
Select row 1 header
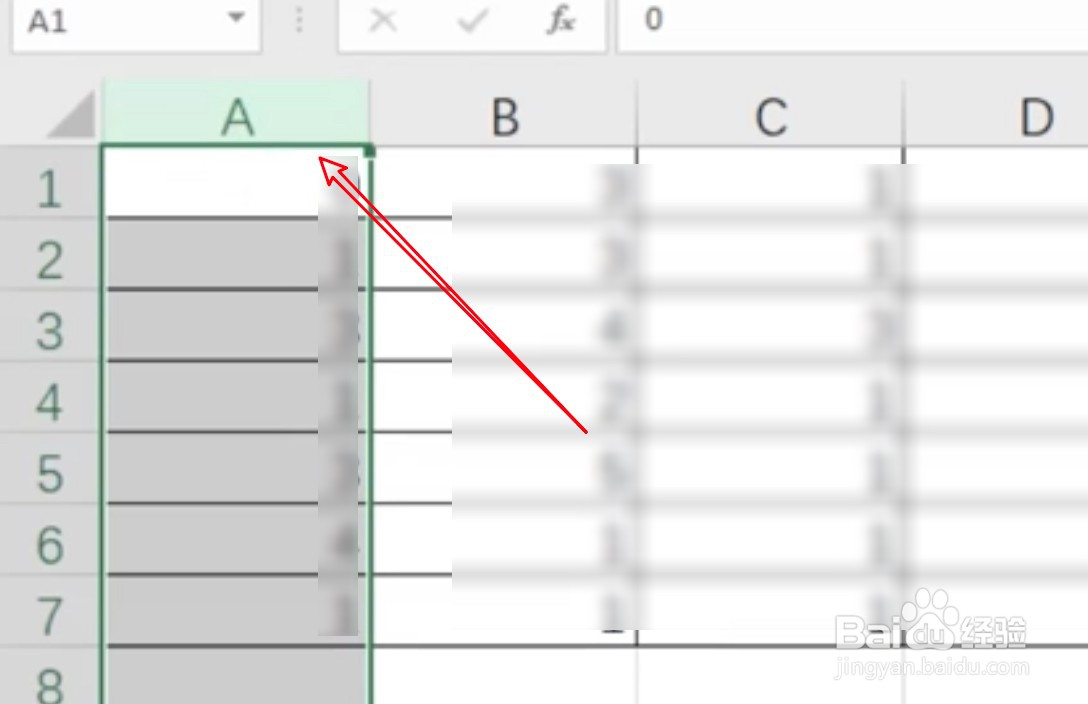pos(50,182)
